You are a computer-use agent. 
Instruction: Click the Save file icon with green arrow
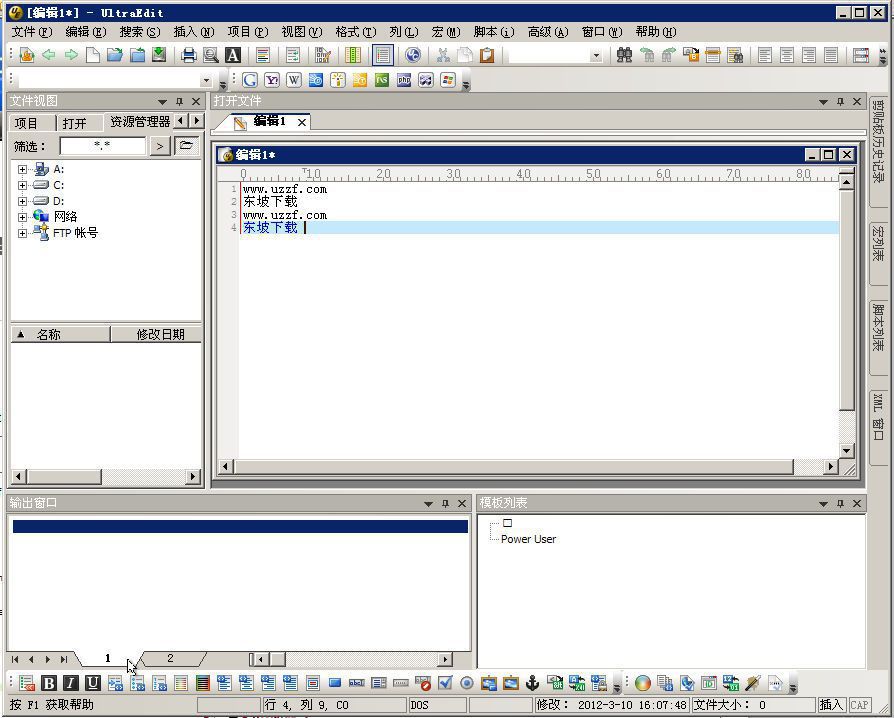click(x=159, y=55)
